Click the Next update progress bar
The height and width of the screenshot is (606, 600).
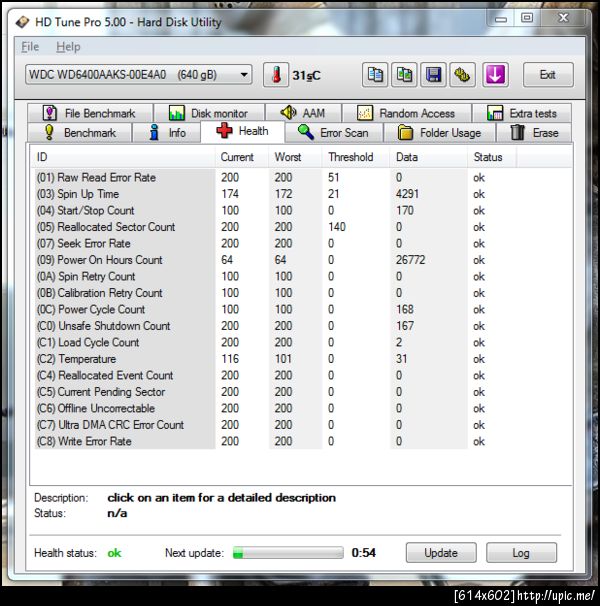point(288,553)
